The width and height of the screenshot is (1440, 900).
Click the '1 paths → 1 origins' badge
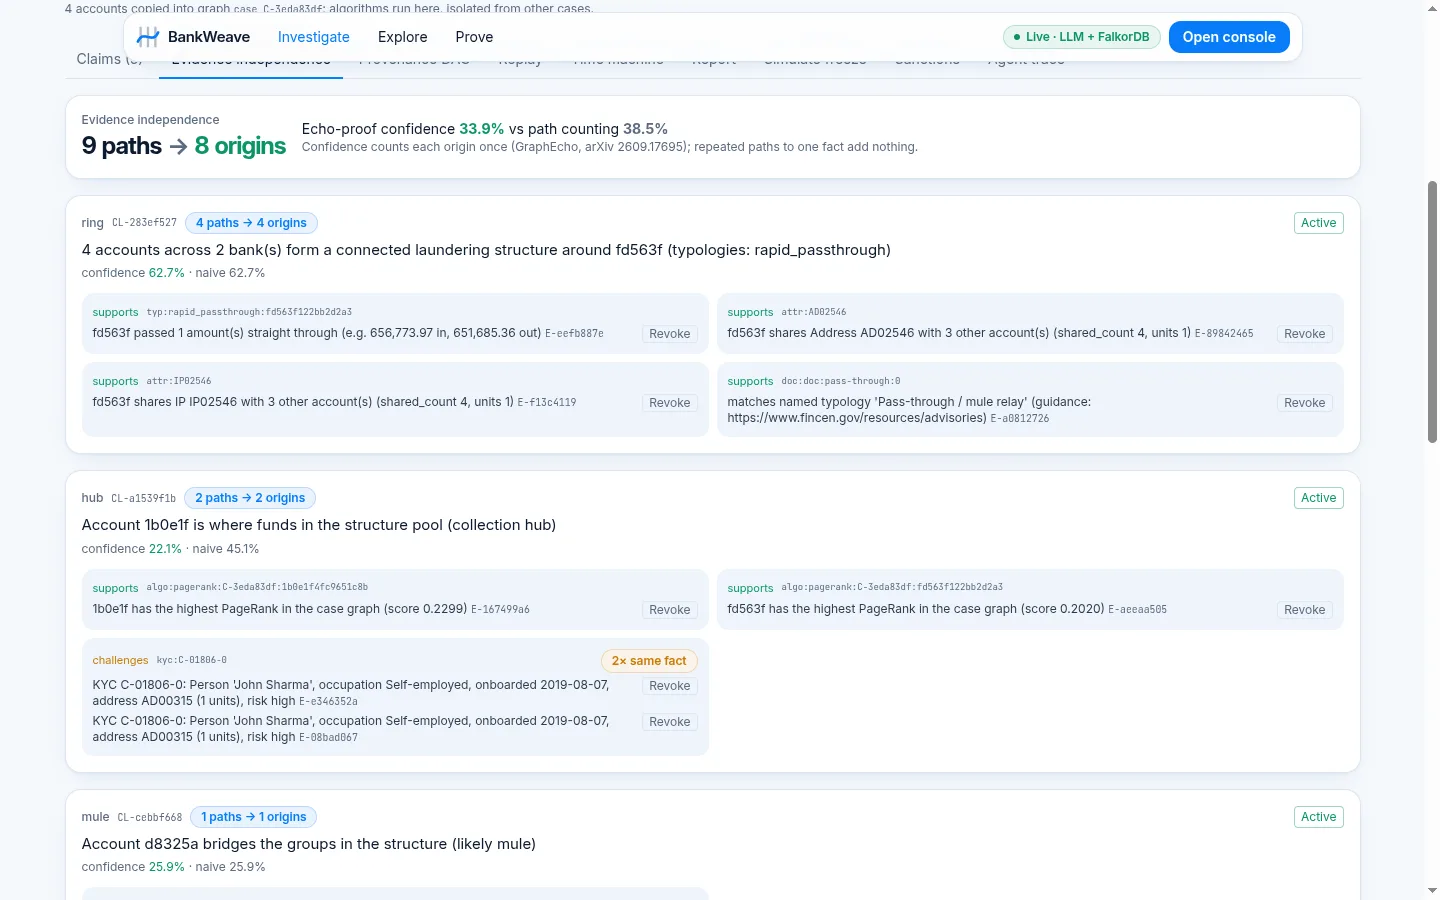tap(253, 817)
